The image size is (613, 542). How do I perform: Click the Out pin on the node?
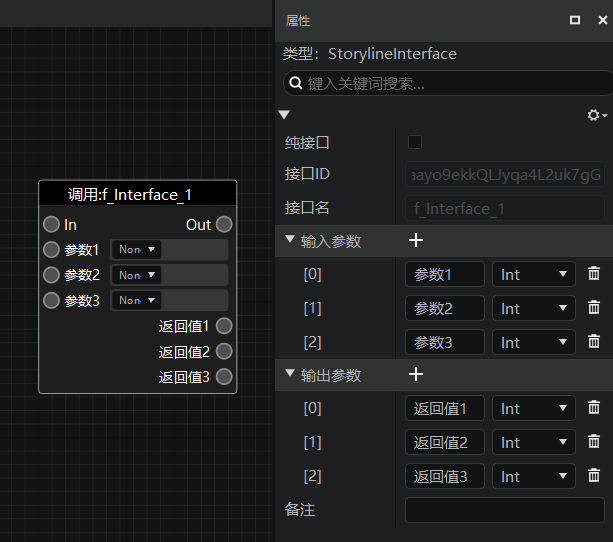coord(224,224)
